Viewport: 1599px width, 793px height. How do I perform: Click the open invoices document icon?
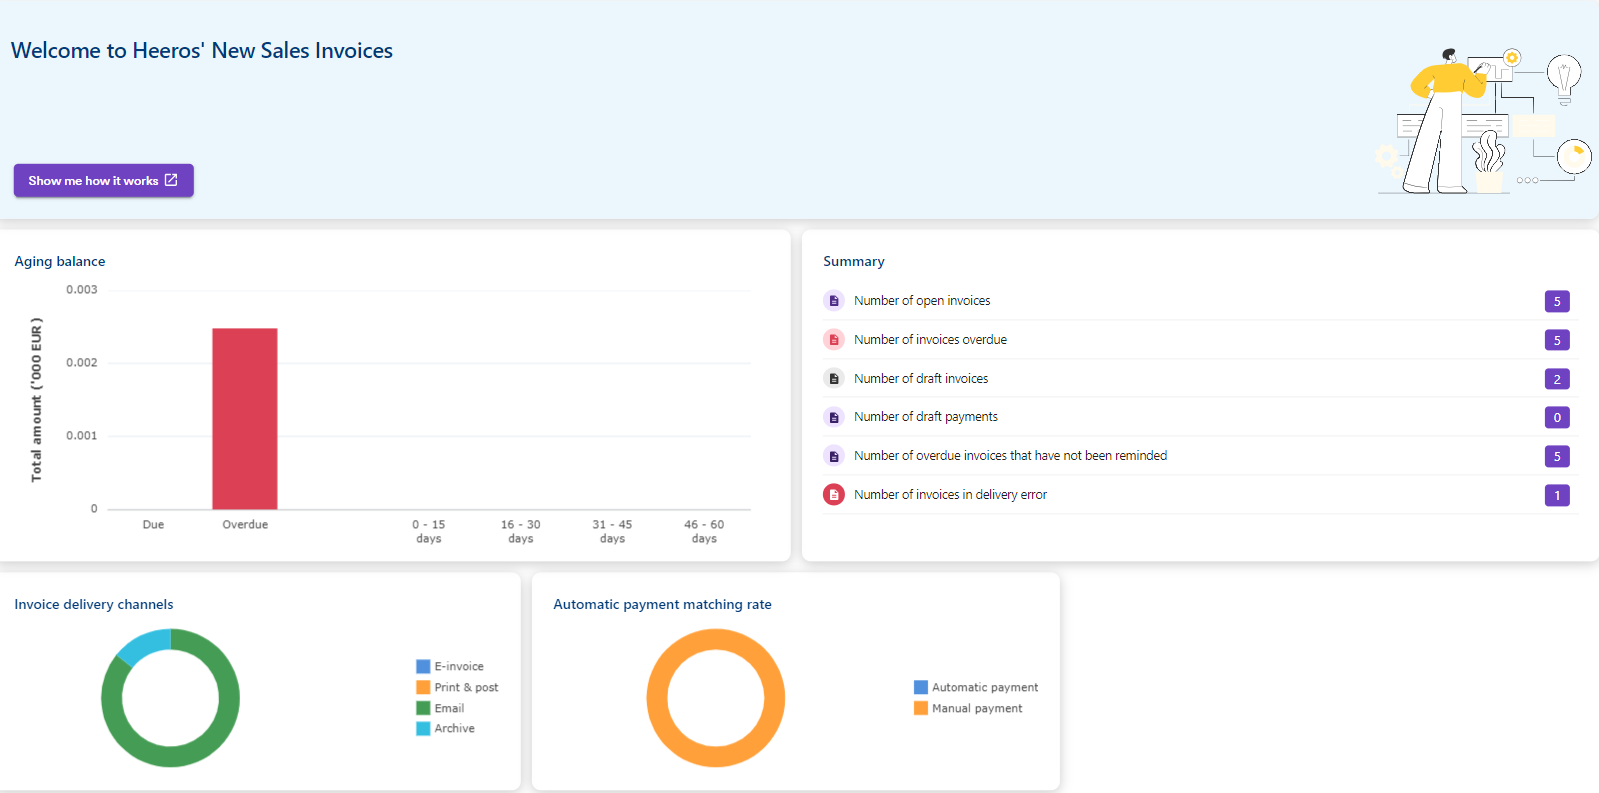(834, 301)
